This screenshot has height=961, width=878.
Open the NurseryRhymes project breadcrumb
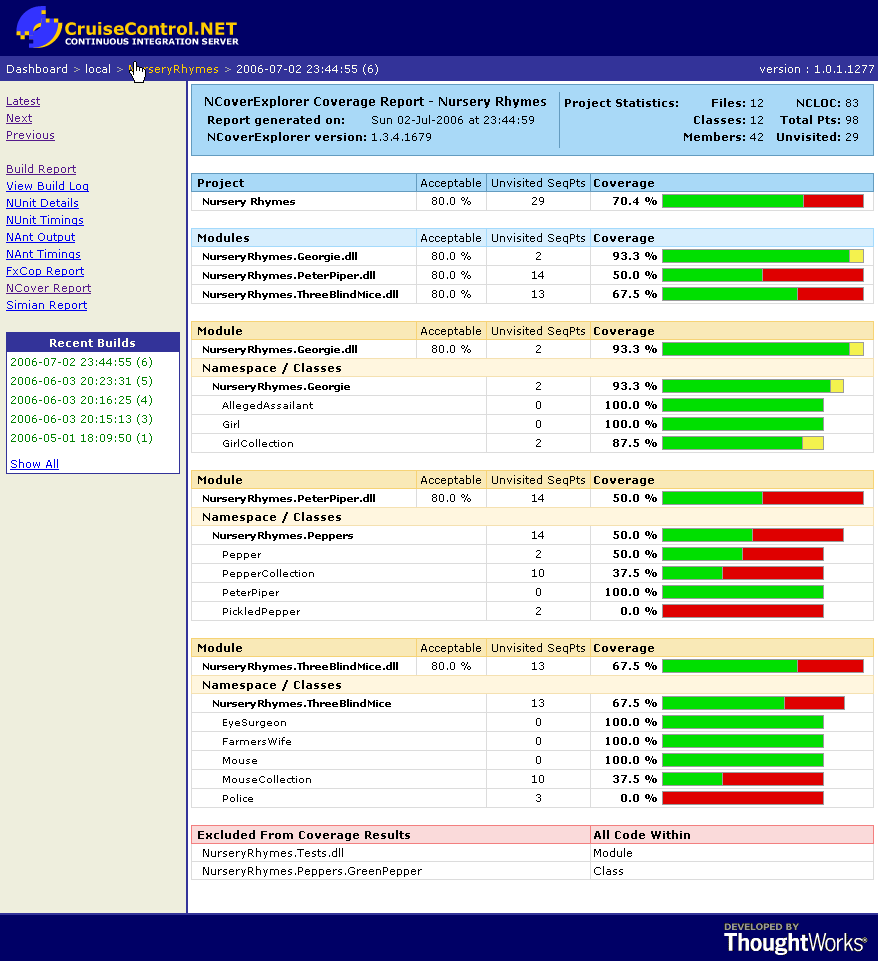pos(174,69)
